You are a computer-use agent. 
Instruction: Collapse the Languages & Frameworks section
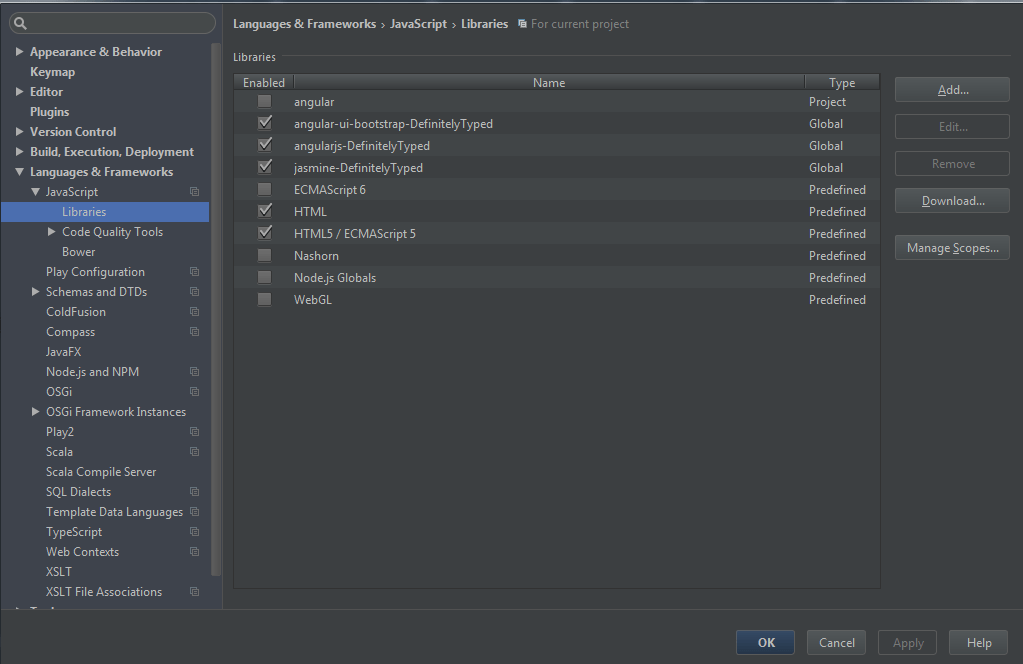(19, 172)
